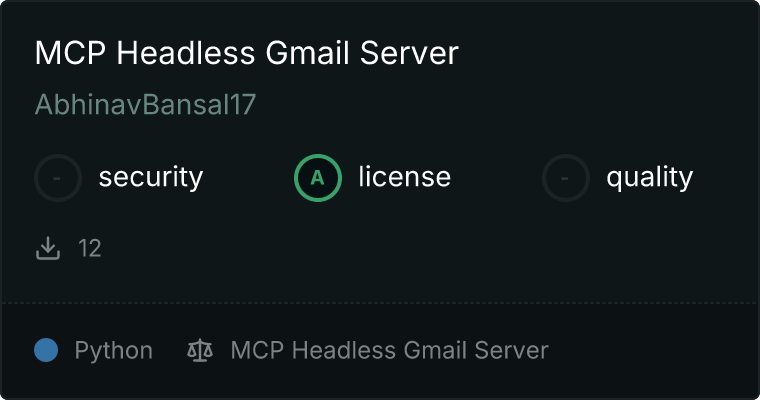Image resolution: width=760 pixels, height=400 pixels.
Task: Click the balance scale license icon
Action: click(x=200, y=350)
